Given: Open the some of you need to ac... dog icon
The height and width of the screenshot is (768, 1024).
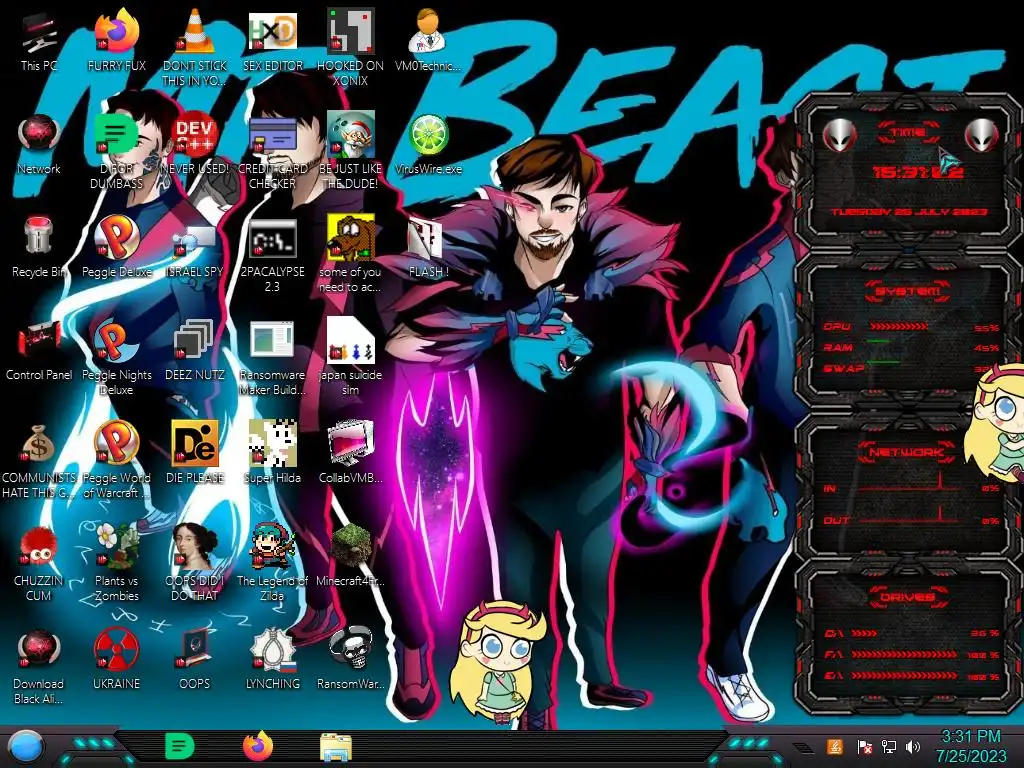Looking at the screenshot, I should (350, 237).
